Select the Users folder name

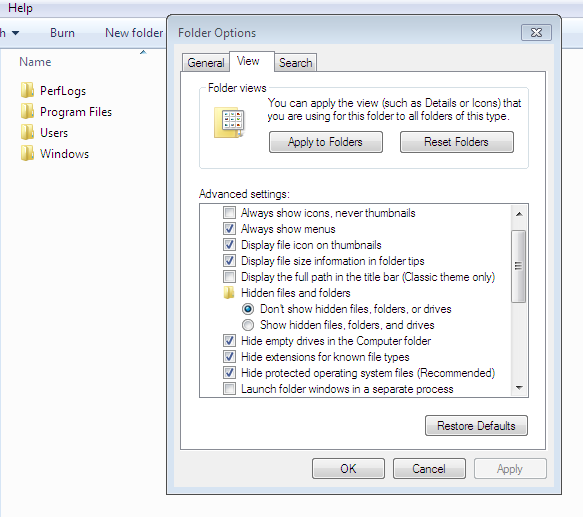tap(54, 133)
